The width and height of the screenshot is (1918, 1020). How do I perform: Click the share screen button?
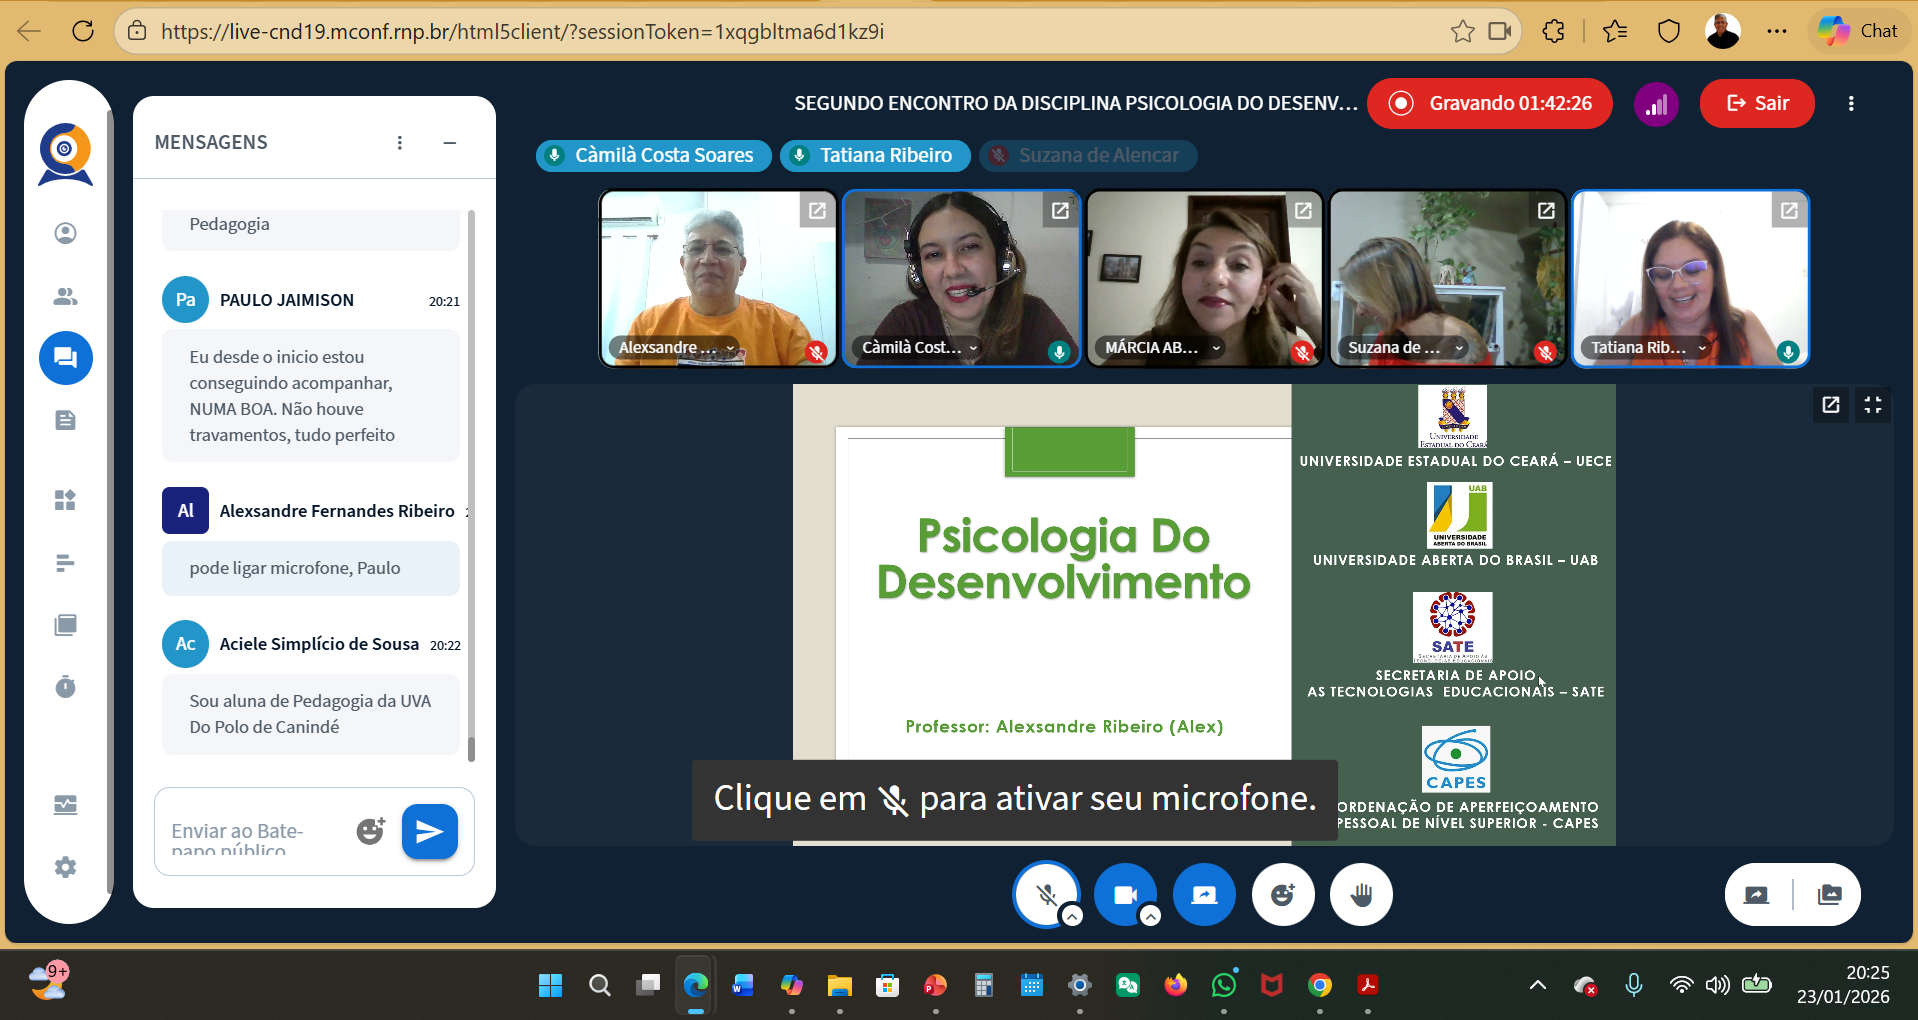pyautogui.click(x=1204, y=894)
